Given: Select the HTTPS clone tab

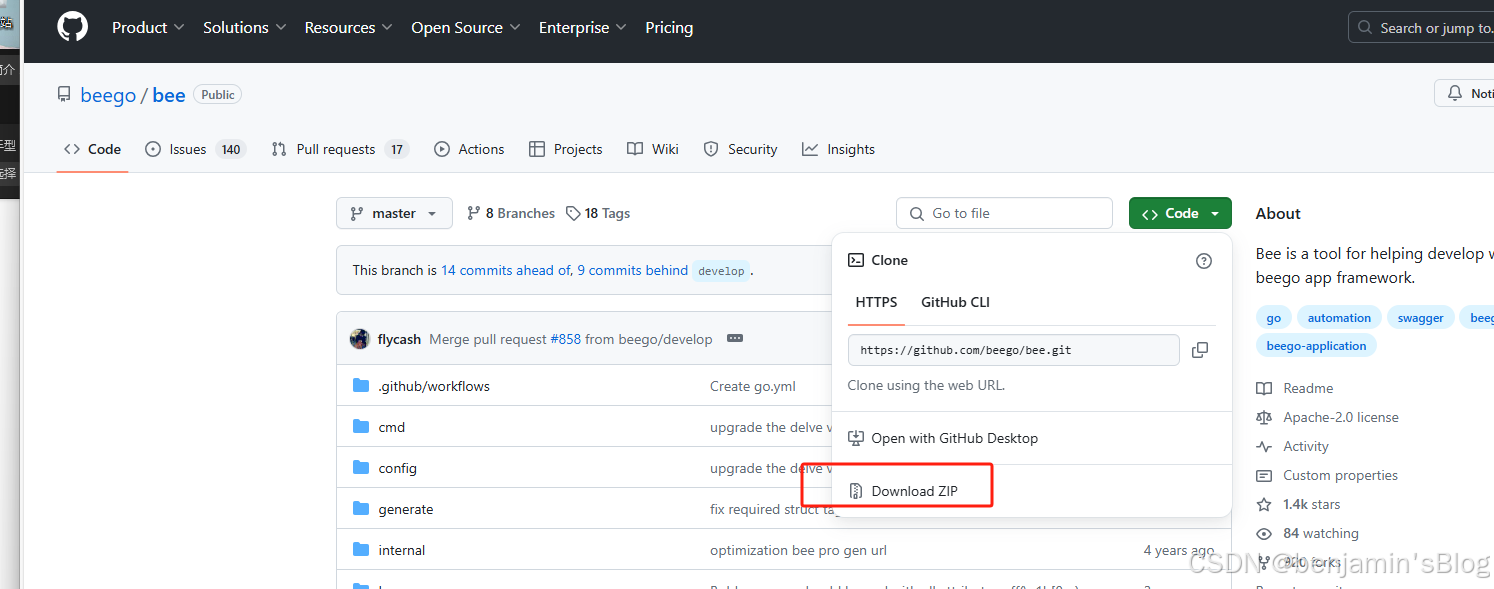Looking at the screenshot, I should tap(877, 302).
